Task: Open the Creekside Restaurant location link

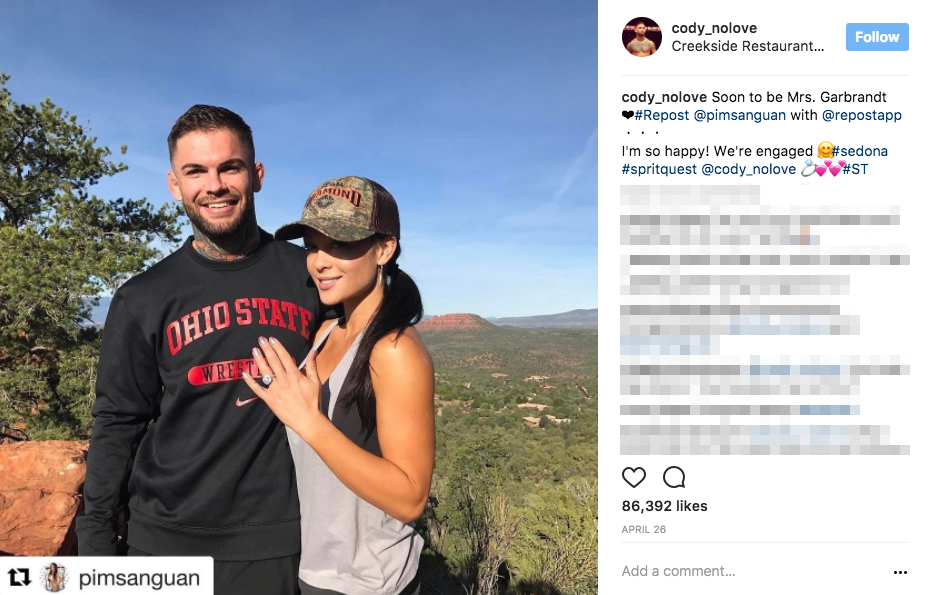Action: pyautogui.click(x=748, y=46)
